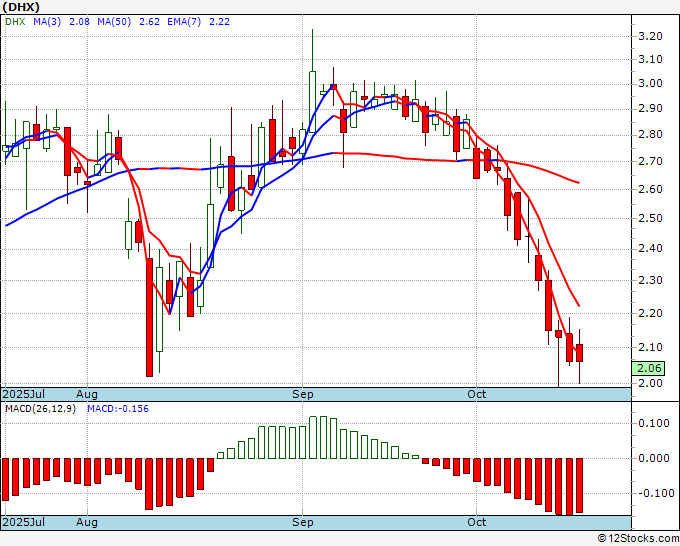Click the 2.60 price axis label

[650, 190]
